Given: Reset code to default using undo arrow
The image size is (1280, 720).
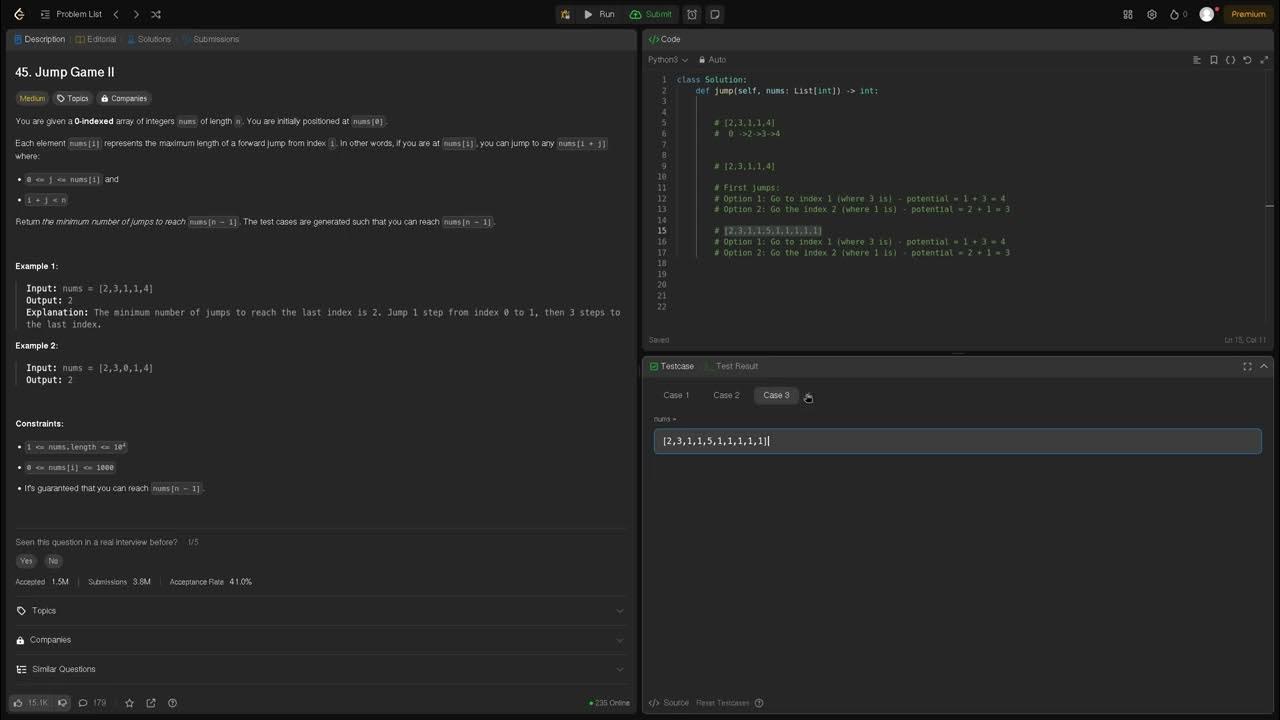Looking at the screenshot, I should click(1247, 60).
